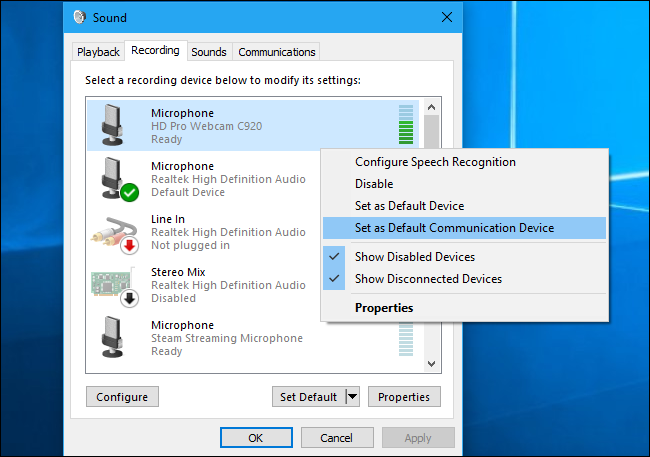Open the Set Default dropdown arrow

(x=351, y=397)
